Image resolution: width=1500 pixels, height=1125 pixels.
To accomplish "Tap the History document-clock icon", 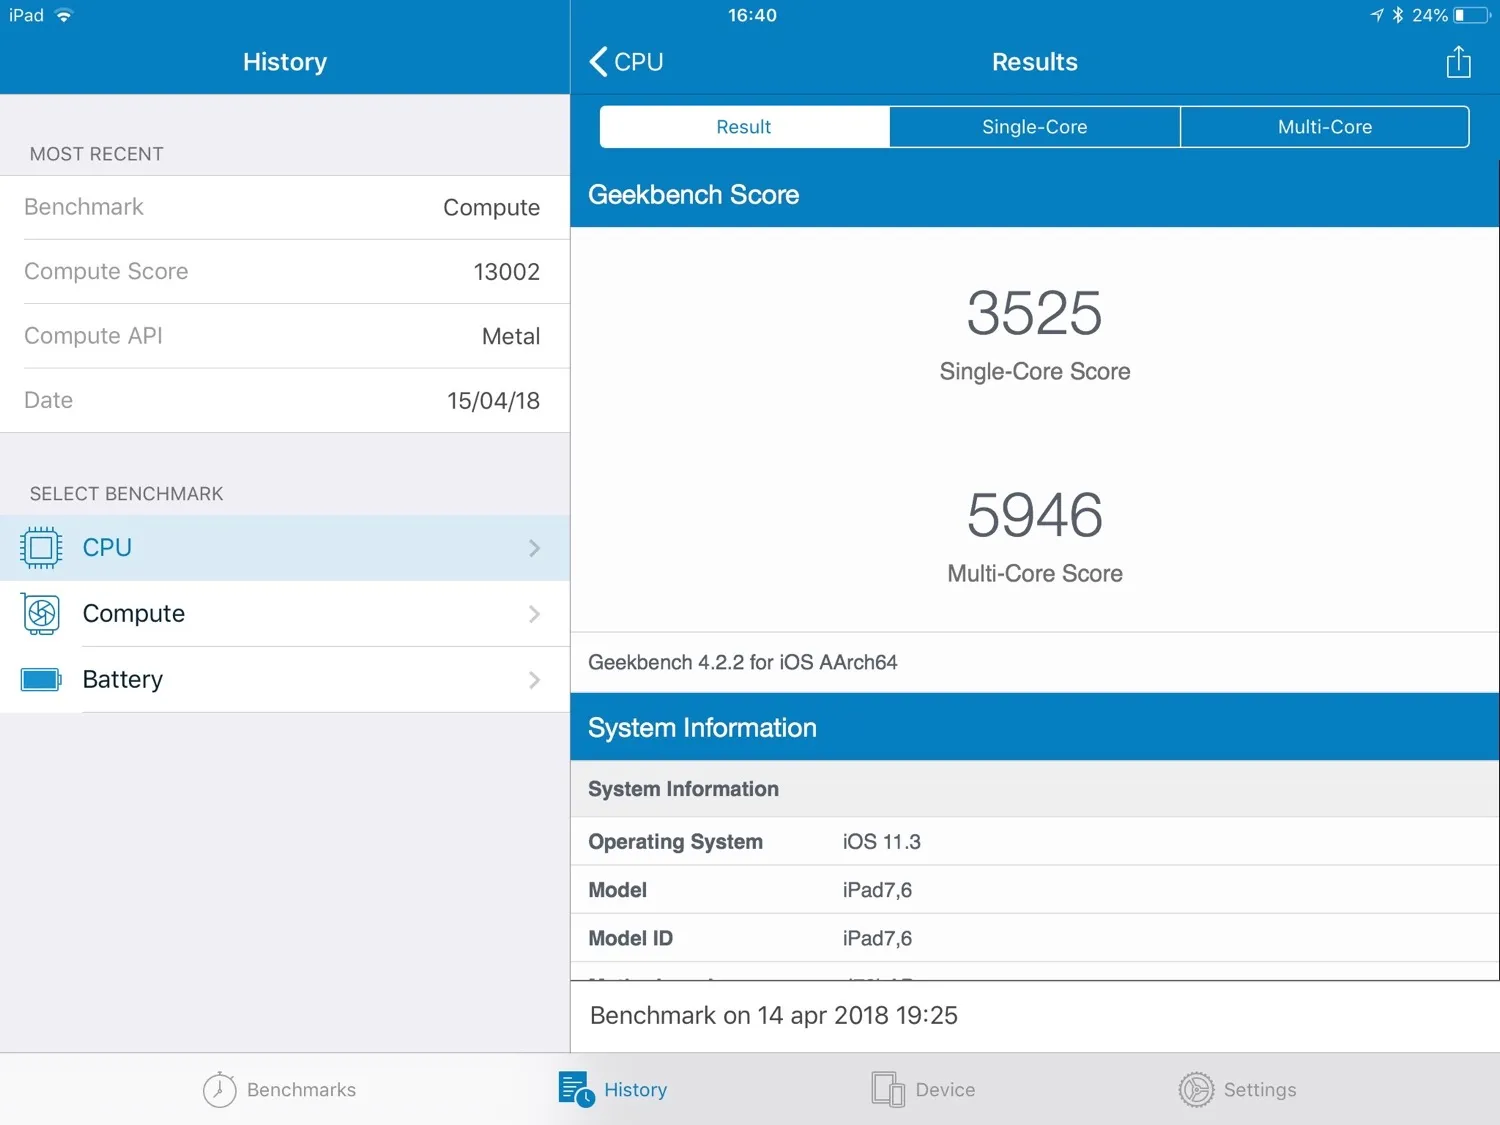I will [577, 1089].
